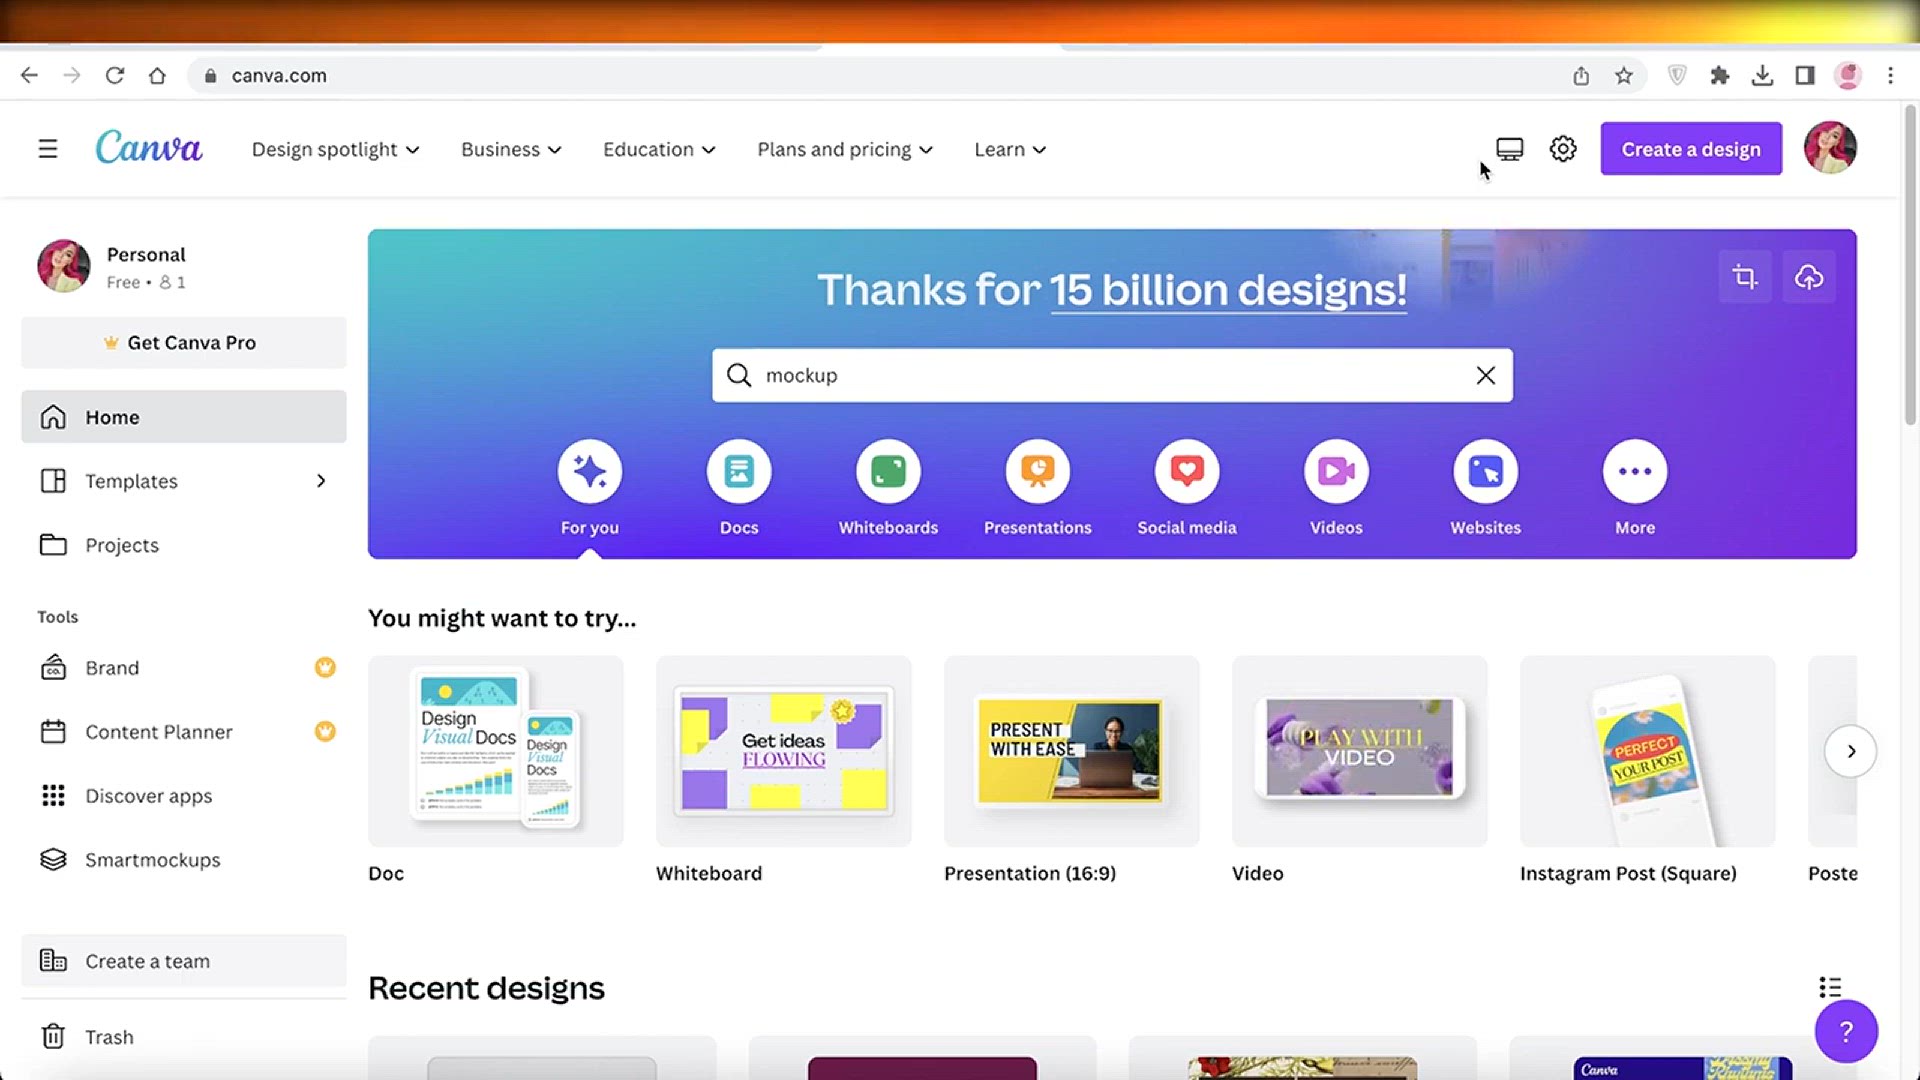
Task: Click the Create a design button
Action: pyautogui.click(x=1691, y=149)
